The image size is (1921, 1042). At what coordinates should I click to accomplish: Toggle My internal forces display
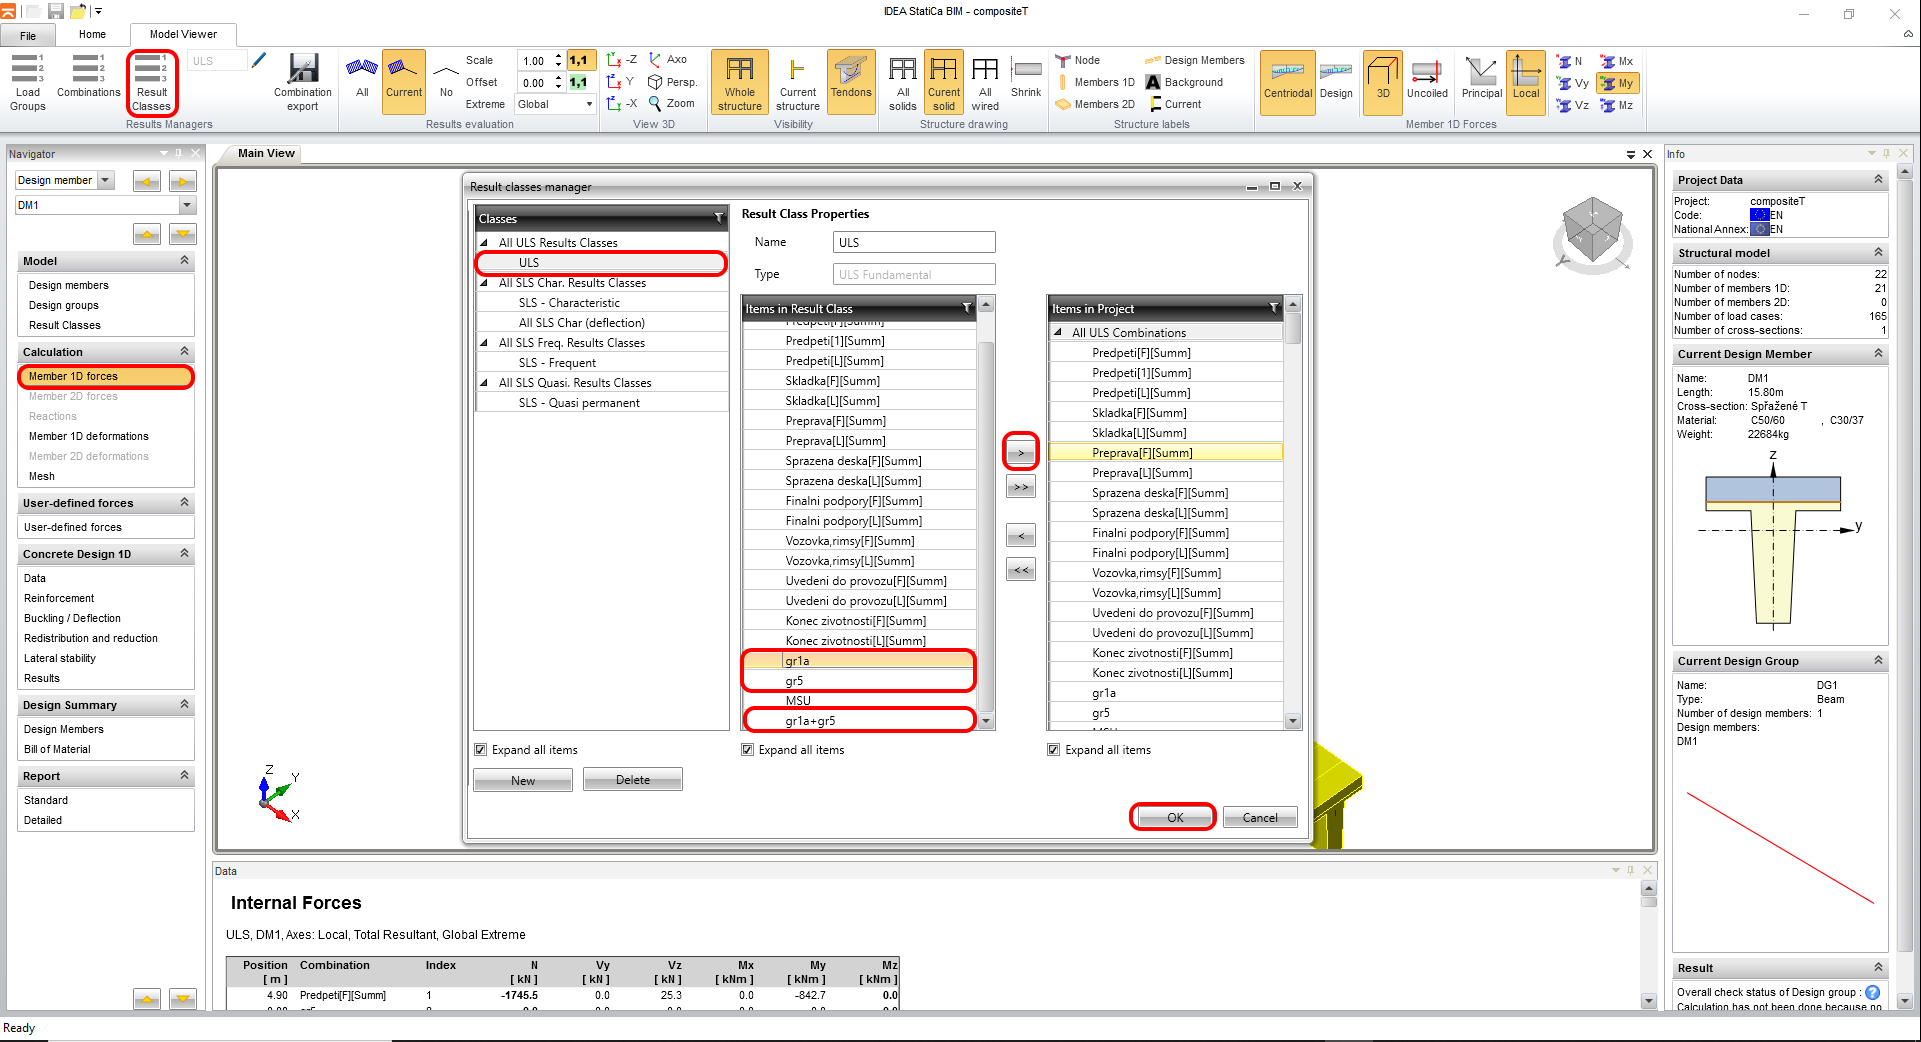click(1616, 83)
